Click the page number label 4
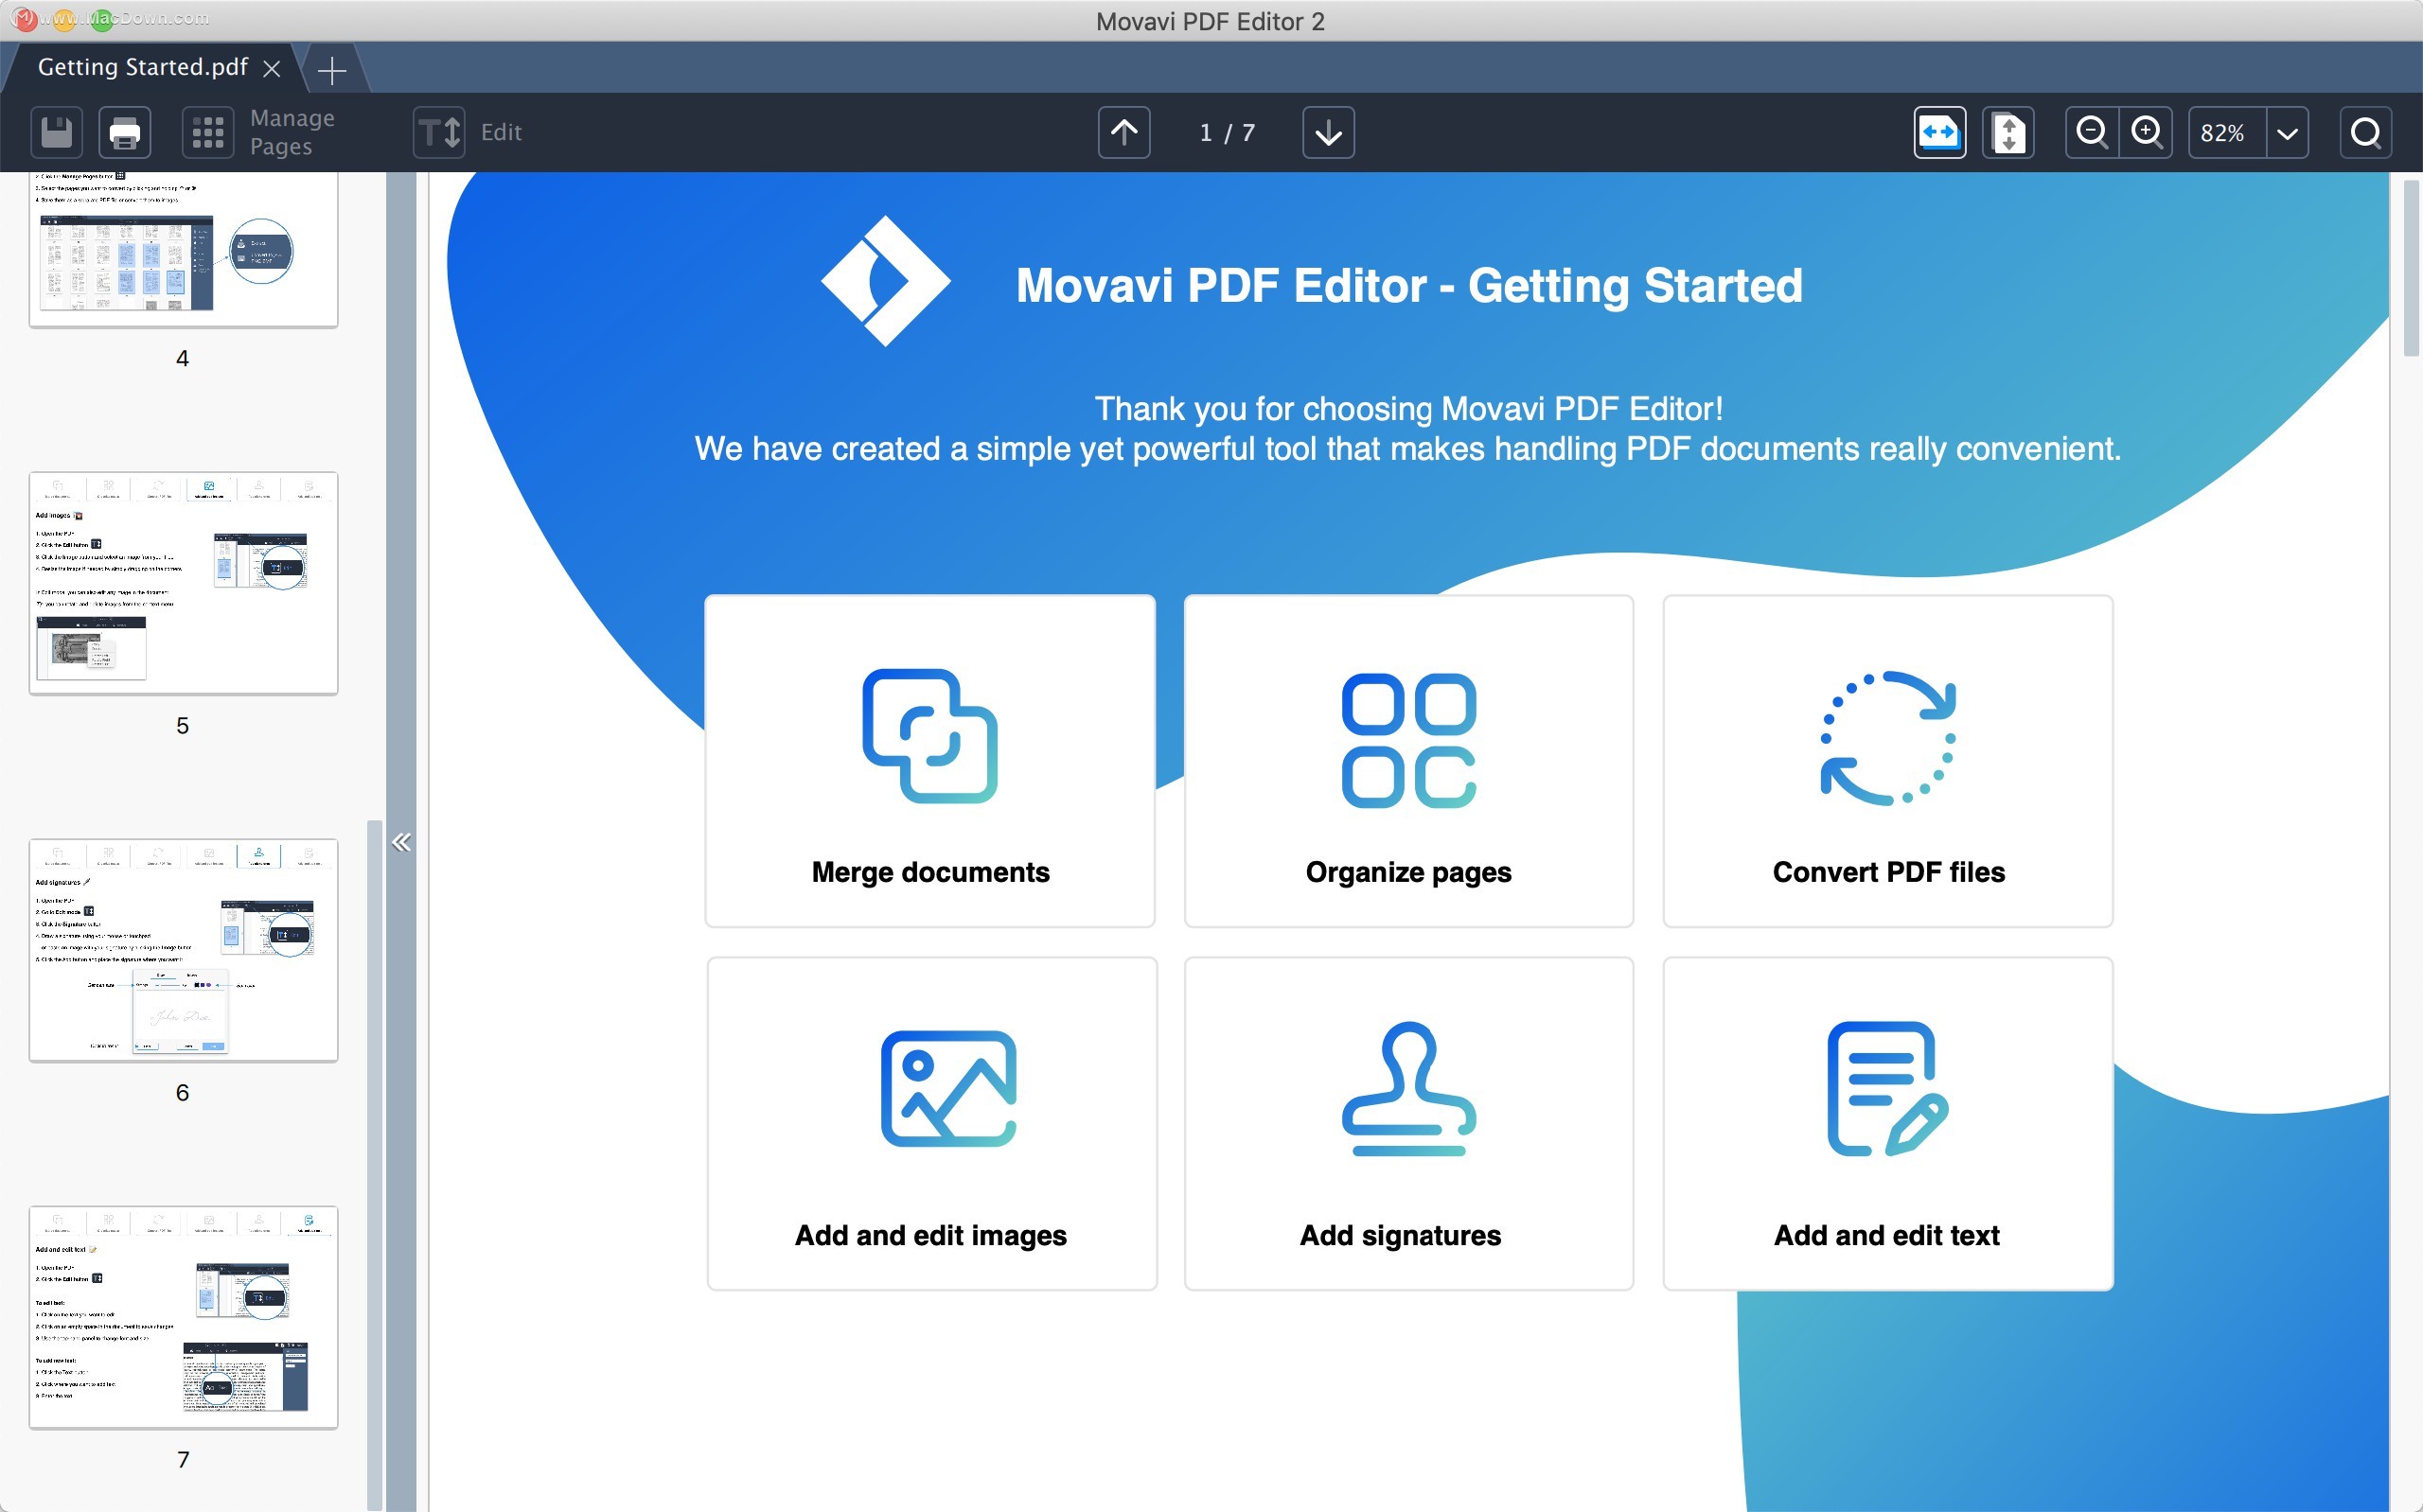Image resolution: width=2423 pixels, height=1512 pixels. (183, 359)
